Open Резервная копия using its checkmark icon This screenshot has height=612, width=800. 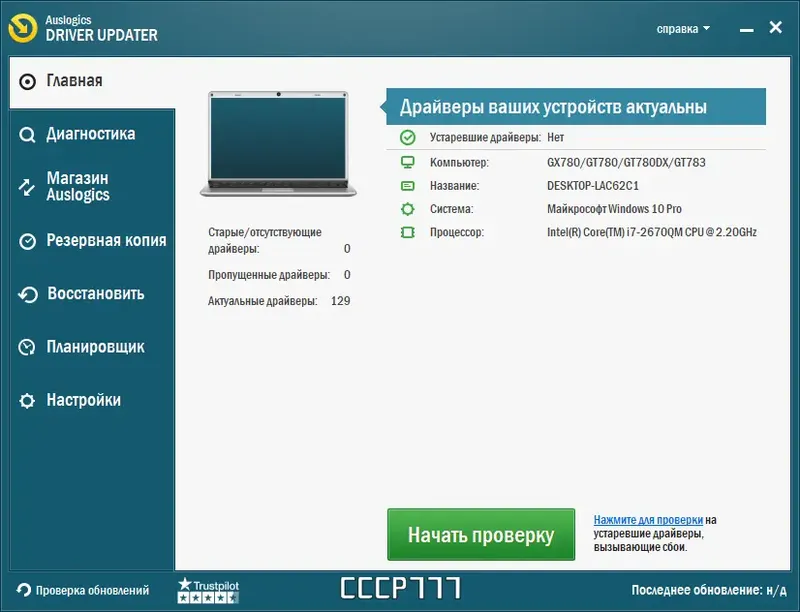click(x=25, y=240)
